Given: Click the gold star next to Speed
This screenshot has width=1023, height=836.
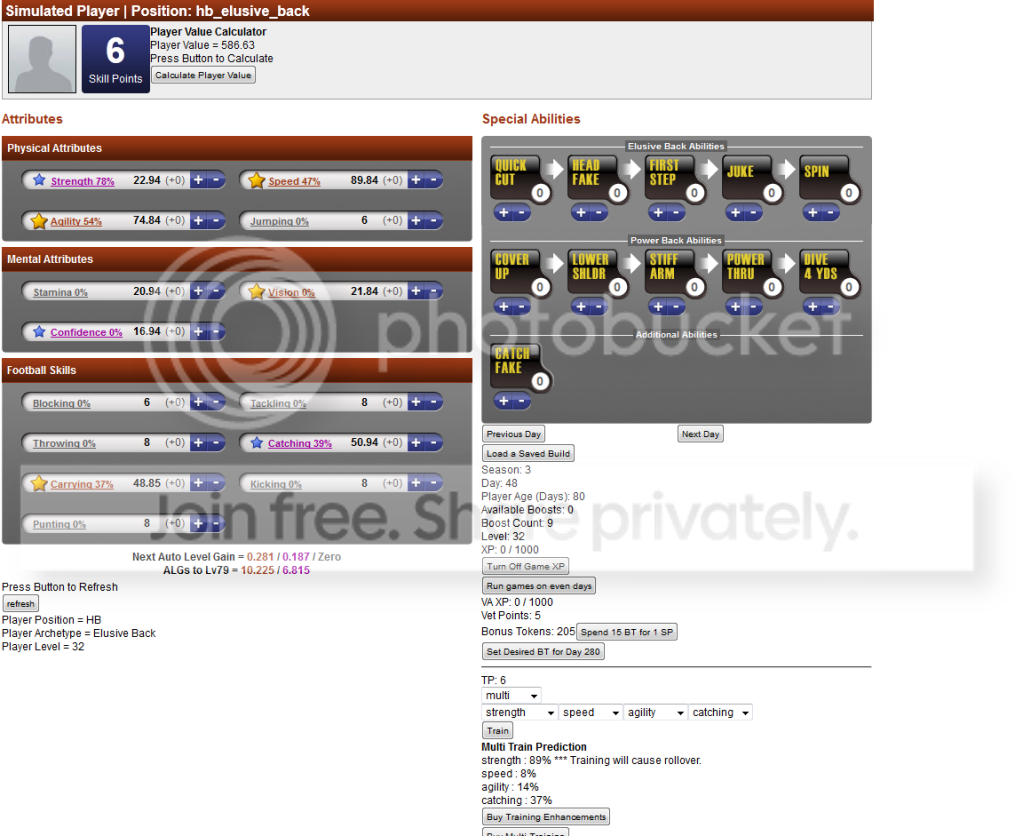Looking at the screenshot, I should pyautogui.click(x=256, y=181).
